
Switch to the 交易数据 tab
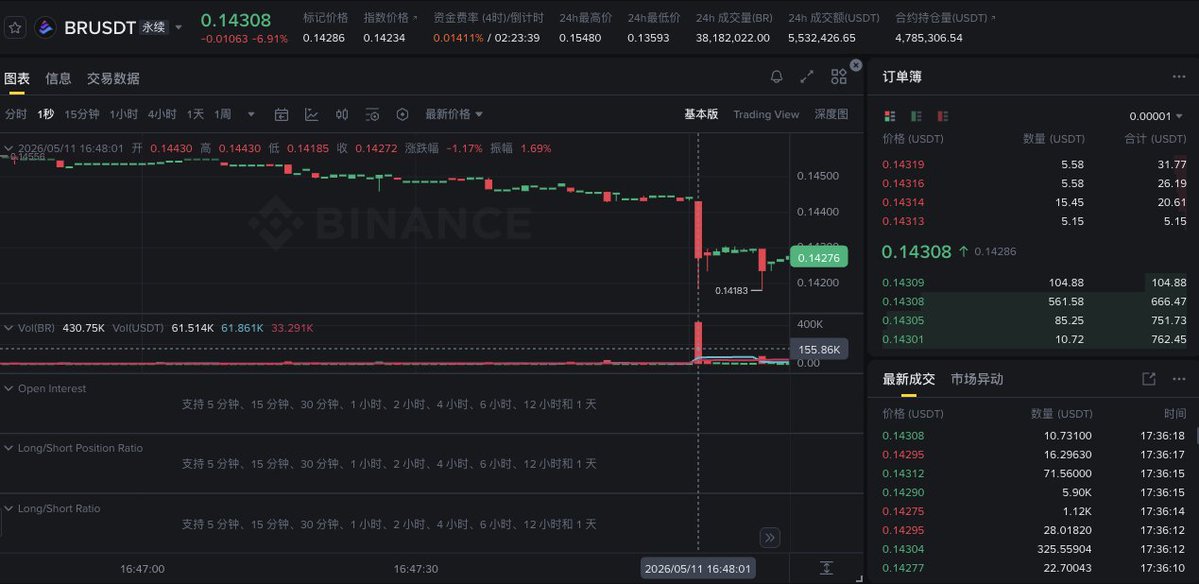(113, 78)
